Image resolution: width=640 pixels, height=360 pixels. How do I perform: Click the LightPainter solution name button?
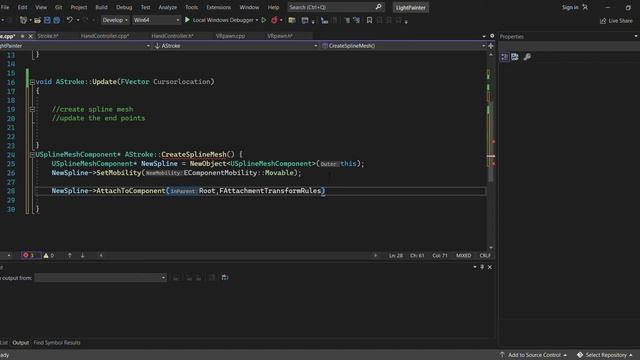coord(410,7)
